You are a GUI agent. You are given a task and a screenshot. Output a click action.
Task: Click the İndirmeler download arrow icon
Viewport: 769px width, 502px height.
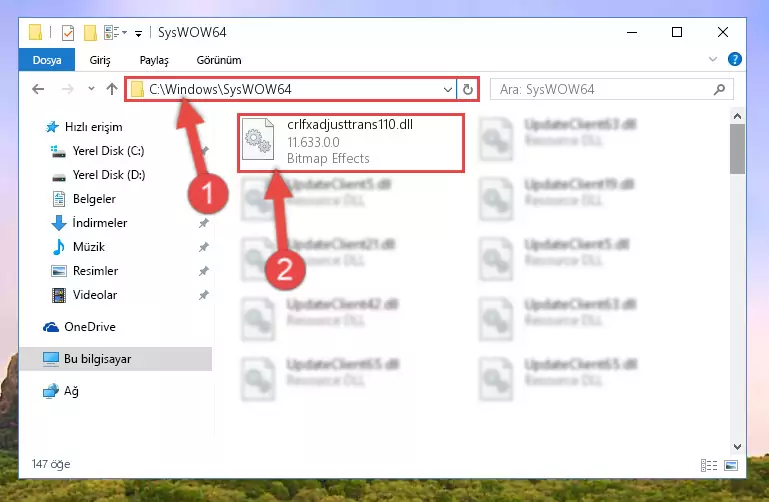tap(59, 223)
